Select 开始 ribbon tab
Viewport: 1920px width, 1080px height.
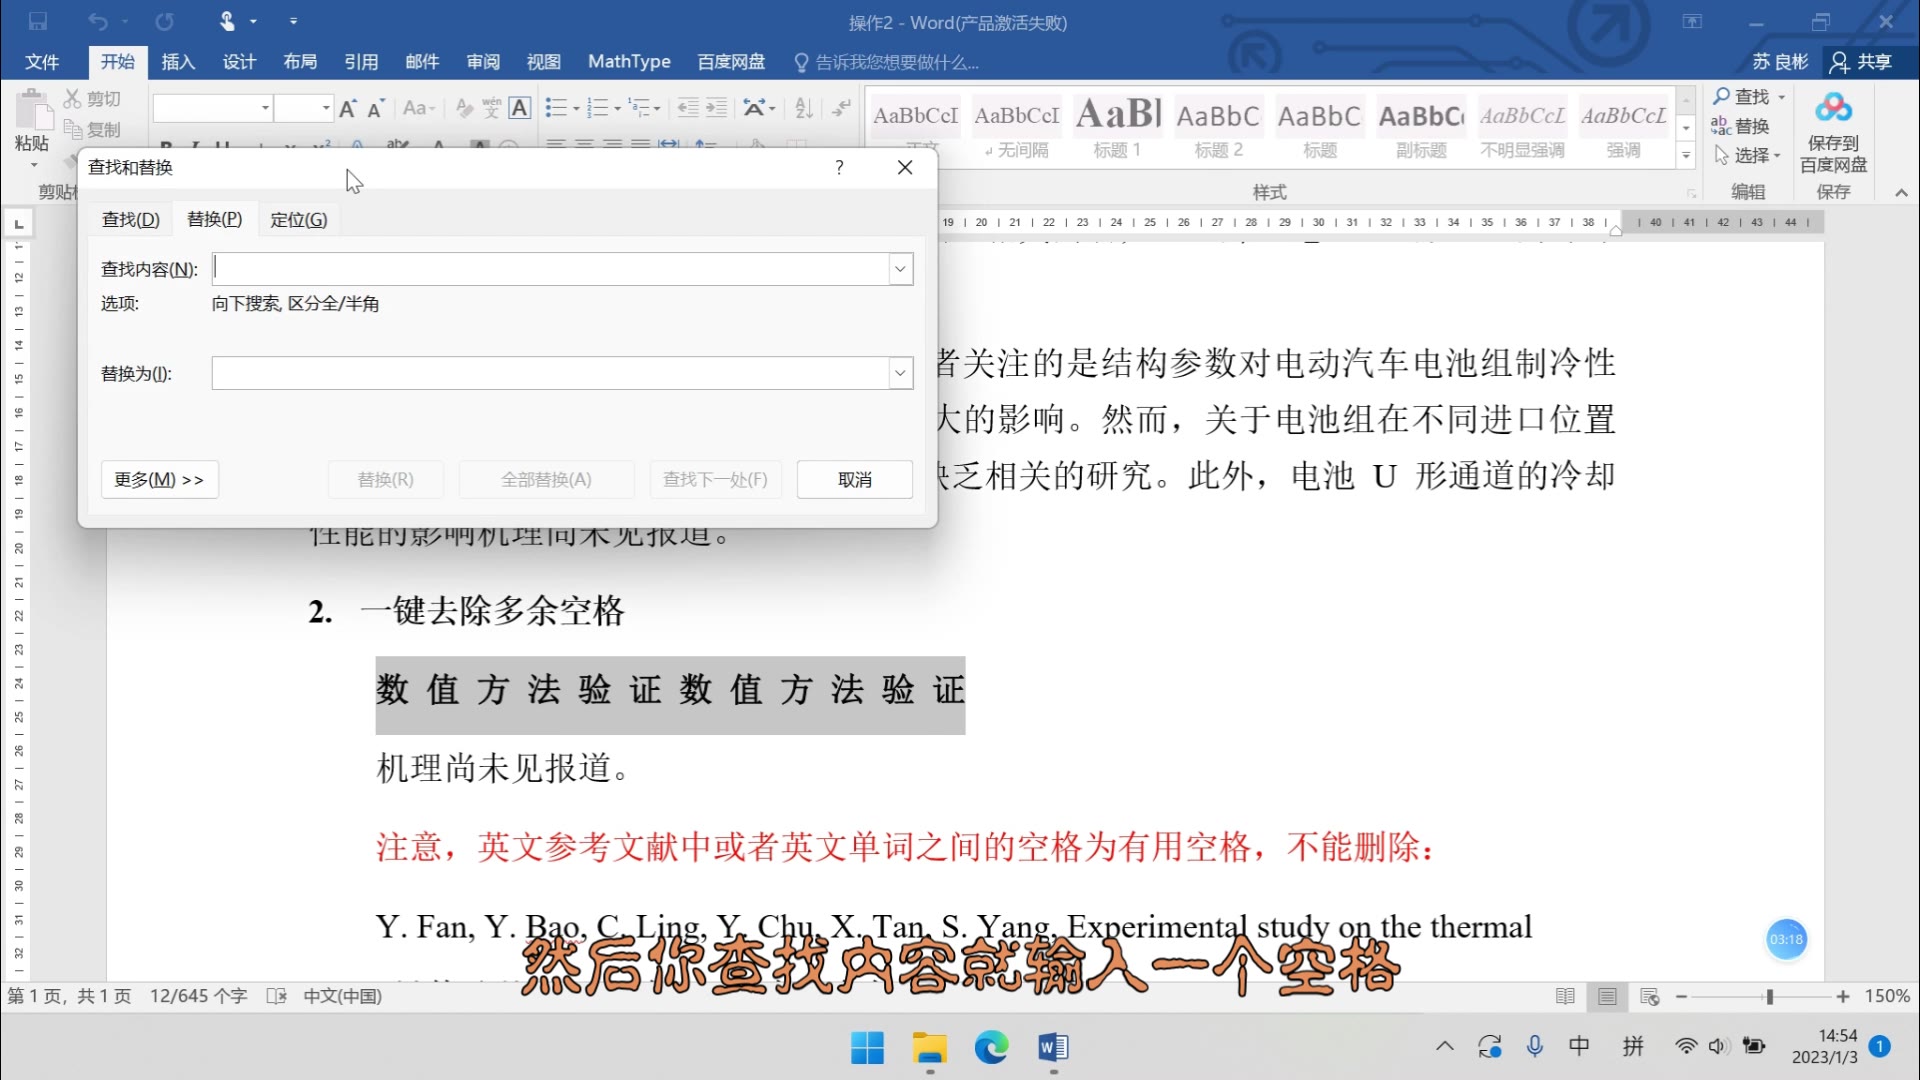click(117, 61)
